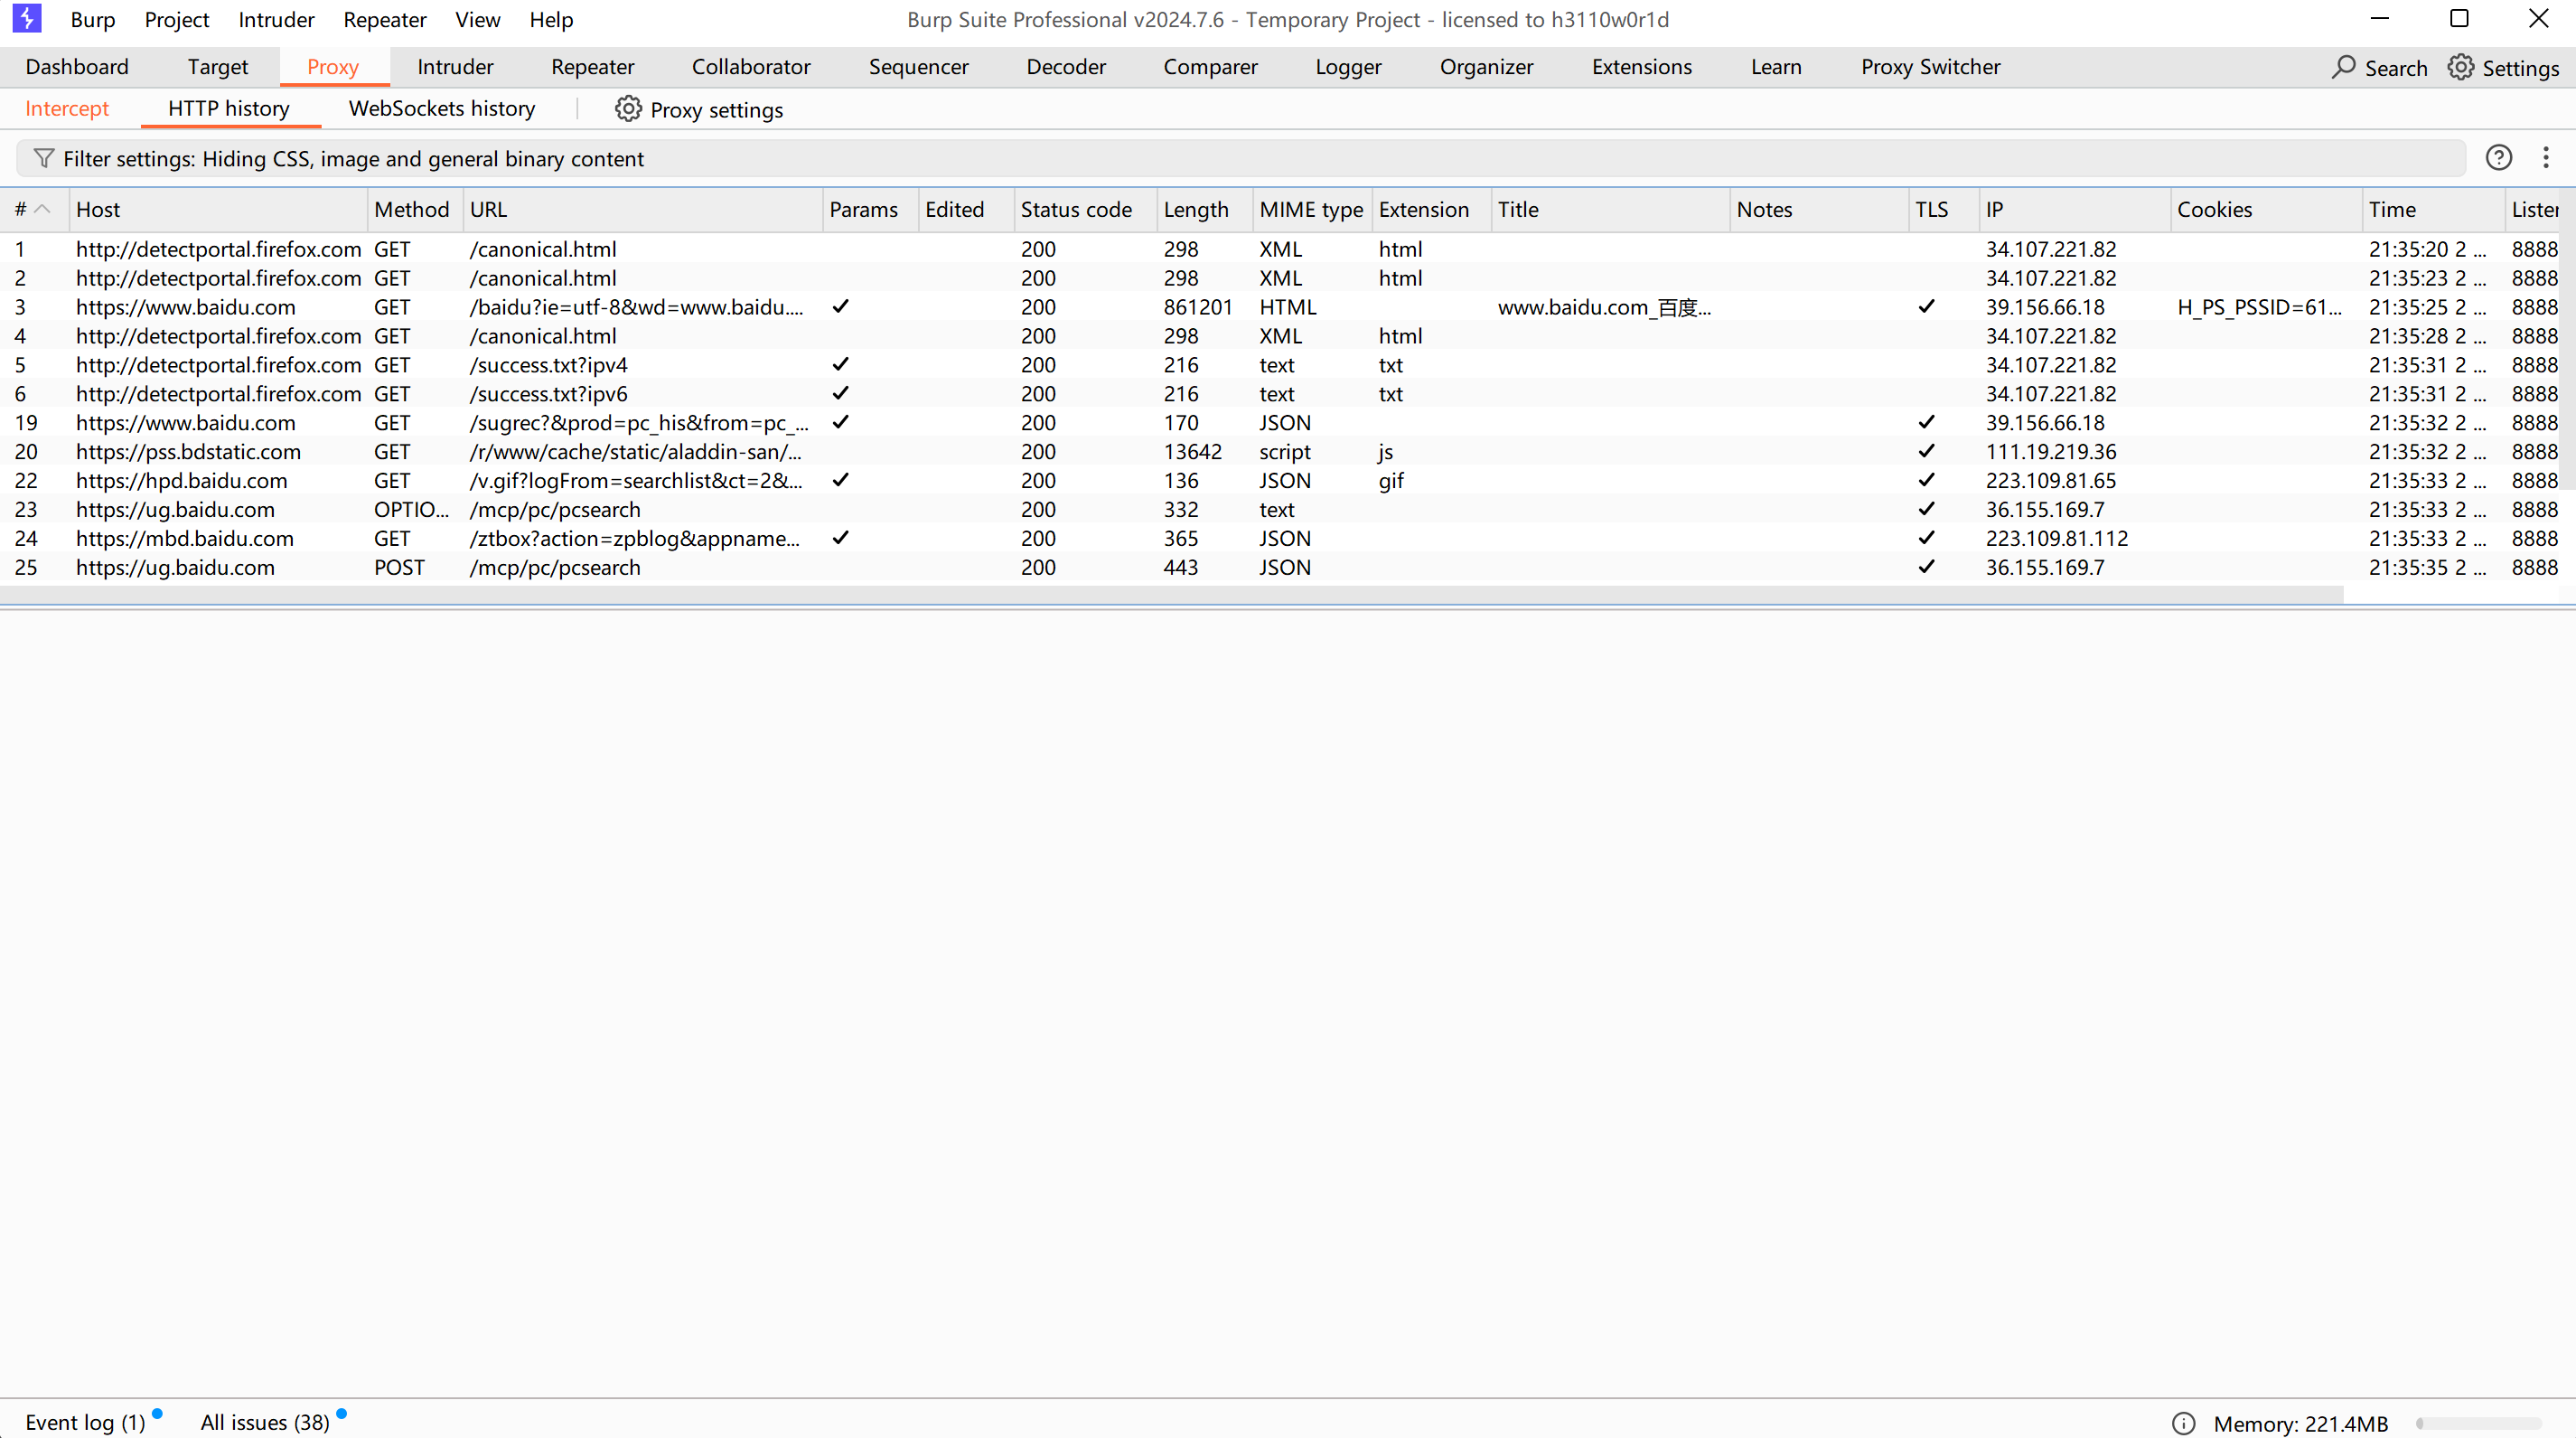Sort by Status code column header
The height and width of the screenshot is (1438, 2576).
pyautogui.click(x=1076, y=209)
